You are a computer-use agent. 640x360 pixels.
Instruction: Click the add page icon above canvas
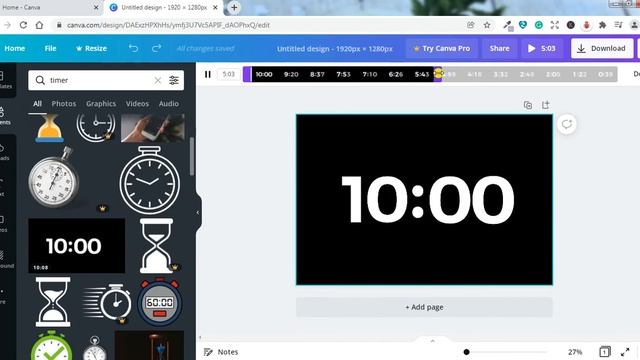point(545,105)
